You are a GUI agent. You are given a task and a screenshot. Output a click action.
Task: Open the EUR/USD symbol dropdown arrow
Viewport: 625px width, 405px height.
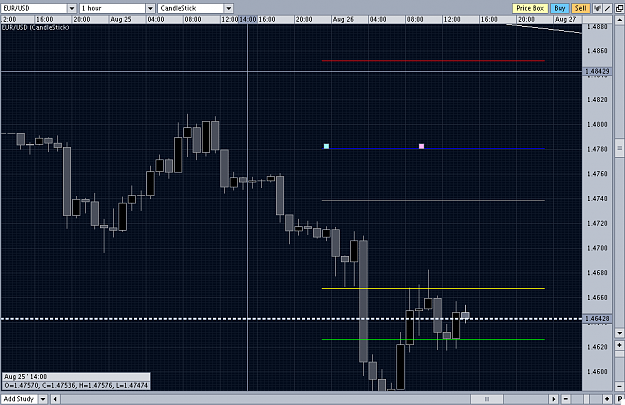(x=72, y=8)
